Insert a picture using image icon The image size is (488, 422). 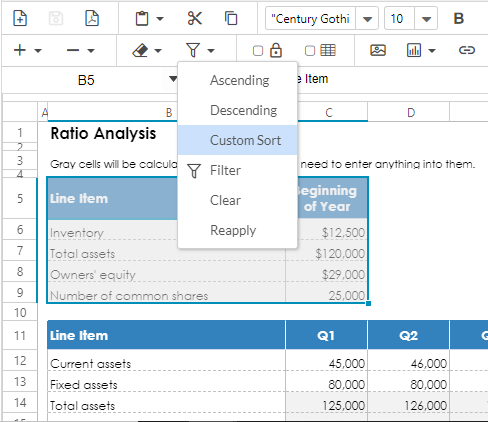378,50
